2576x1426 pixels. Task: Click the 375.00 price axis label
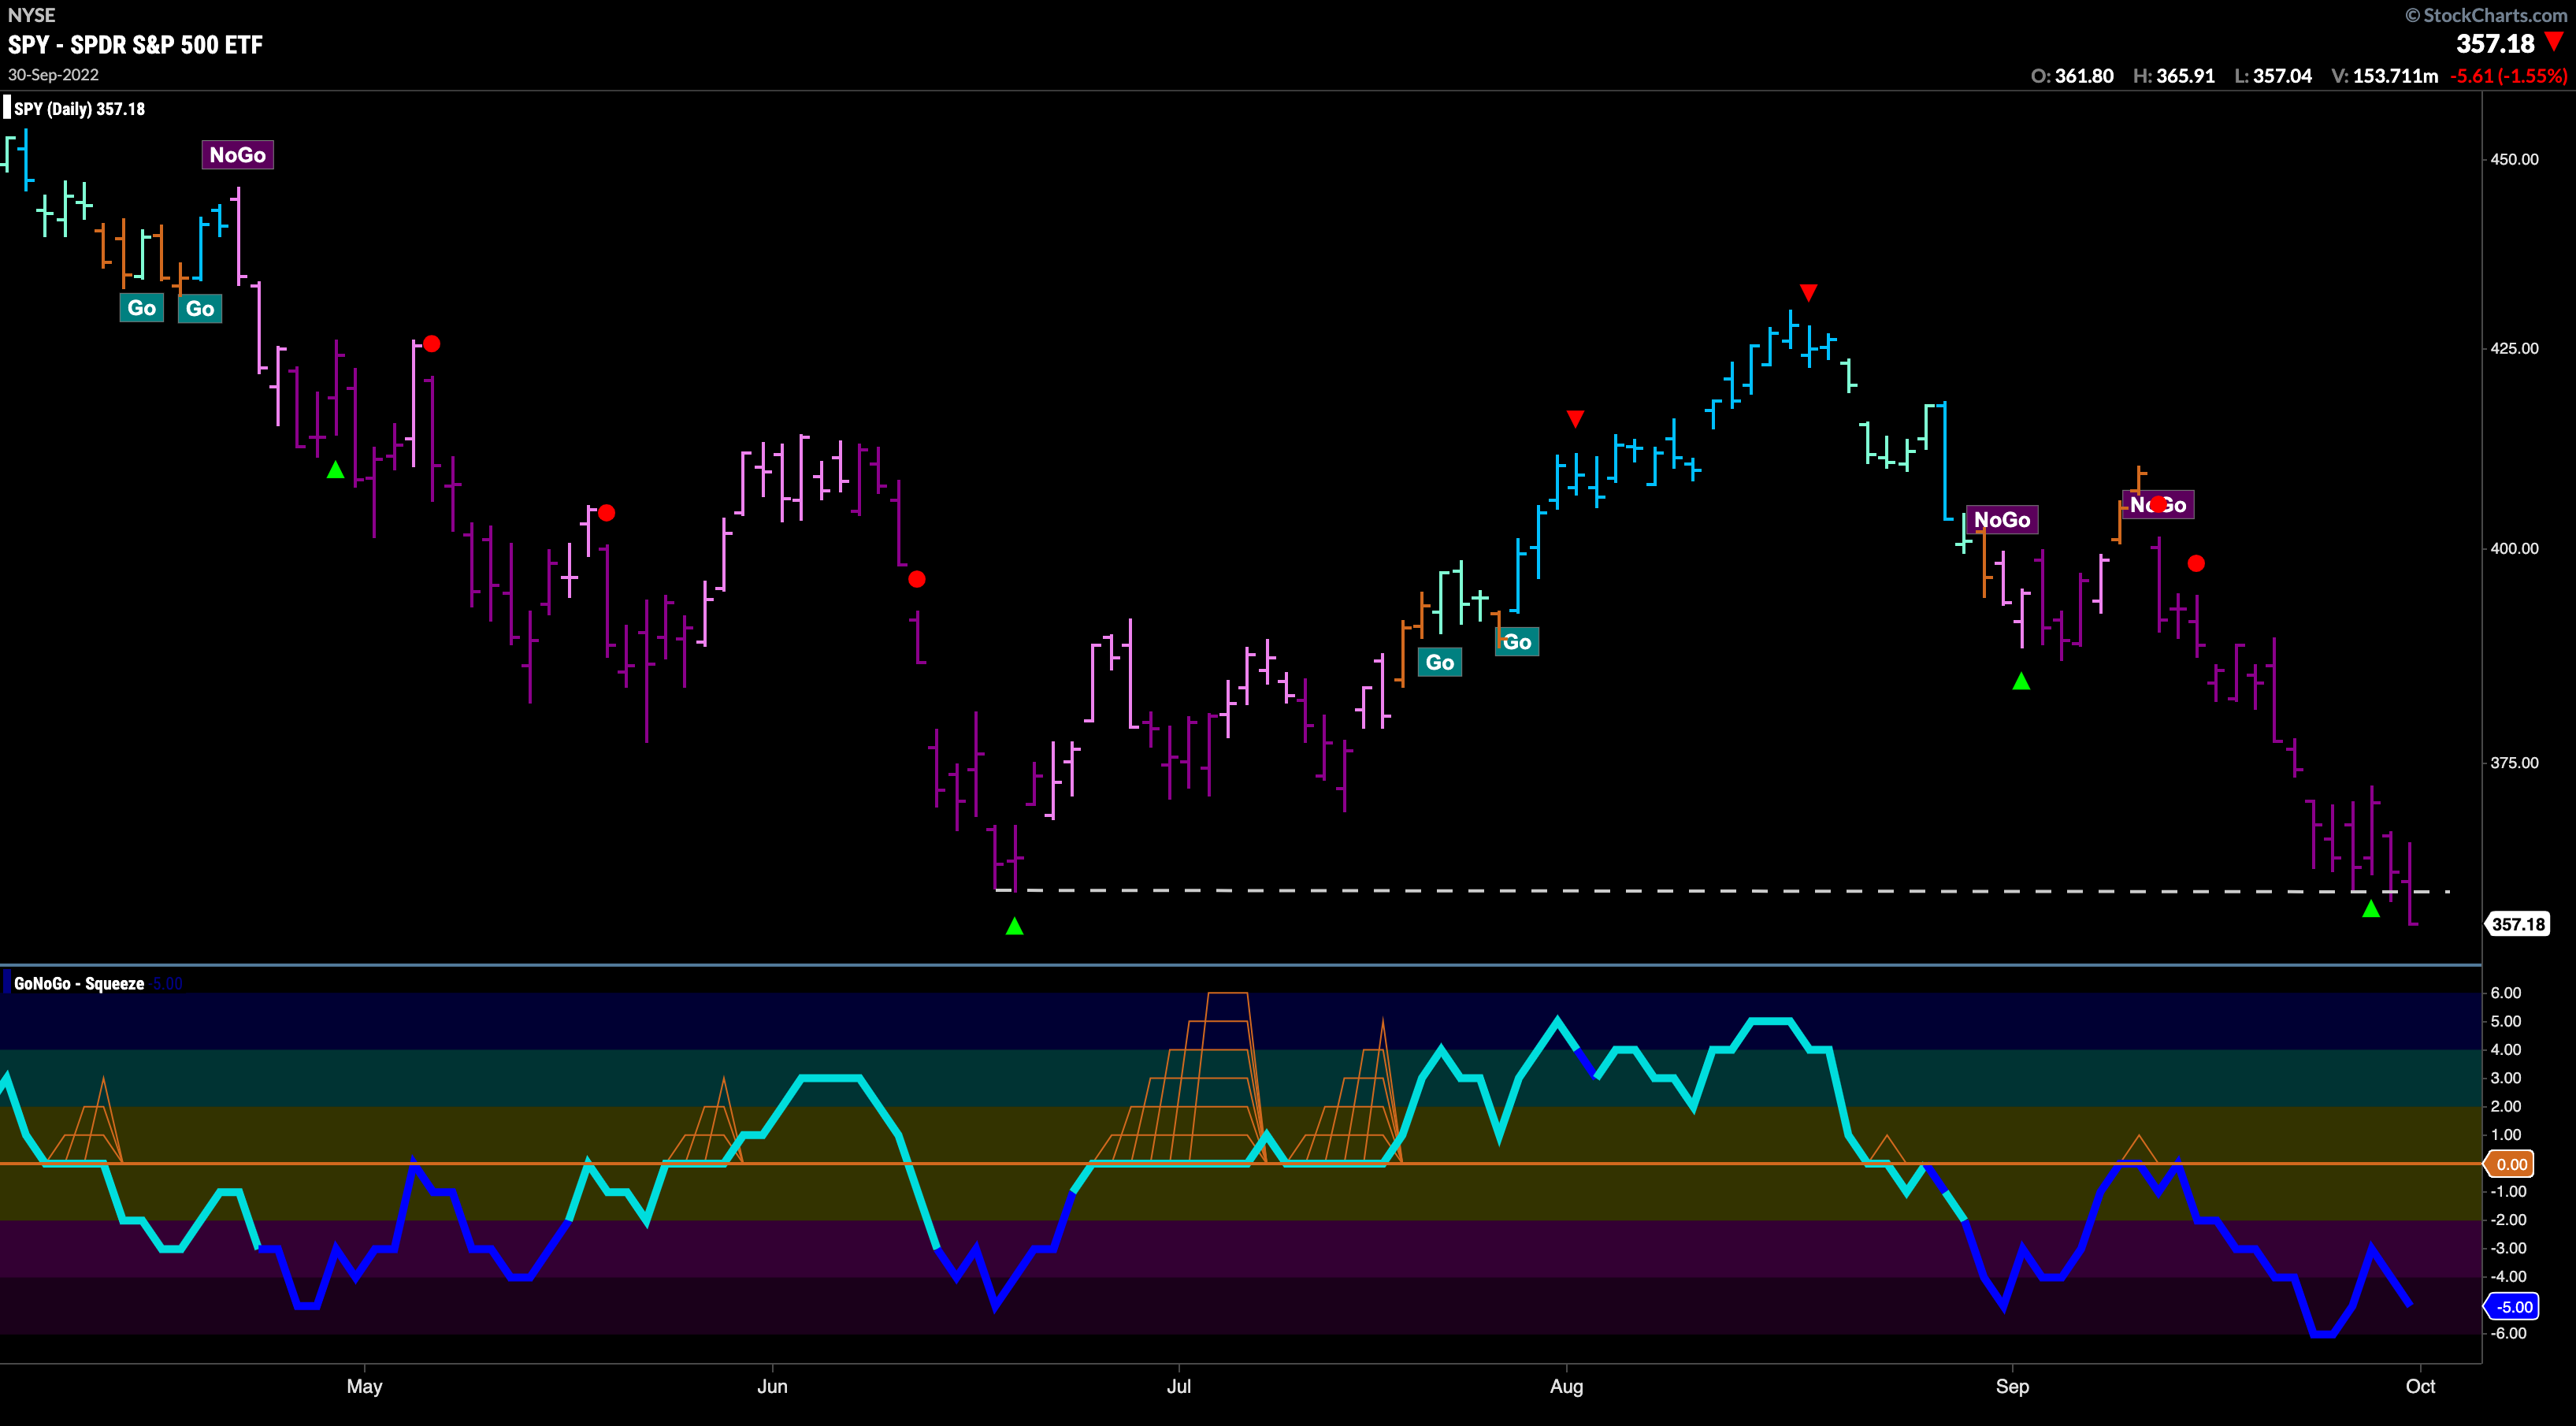[2514, 762]
